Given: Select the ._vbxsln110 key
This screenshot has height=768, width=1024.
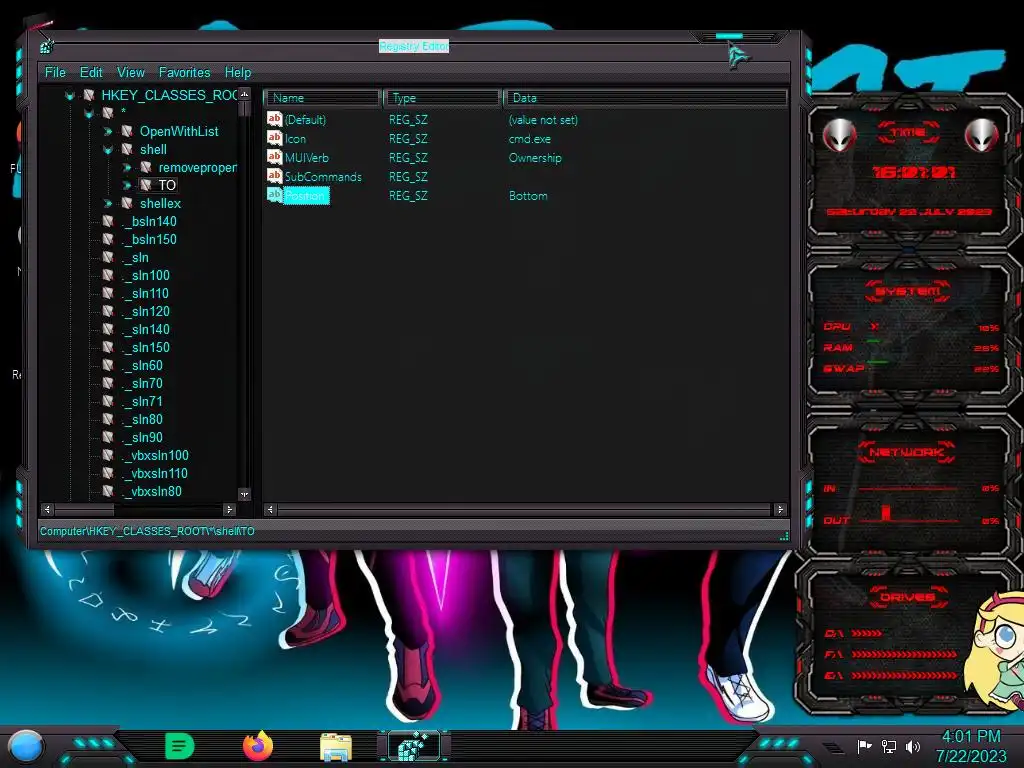Looking at the screenshot, I should tap(155, 473).
